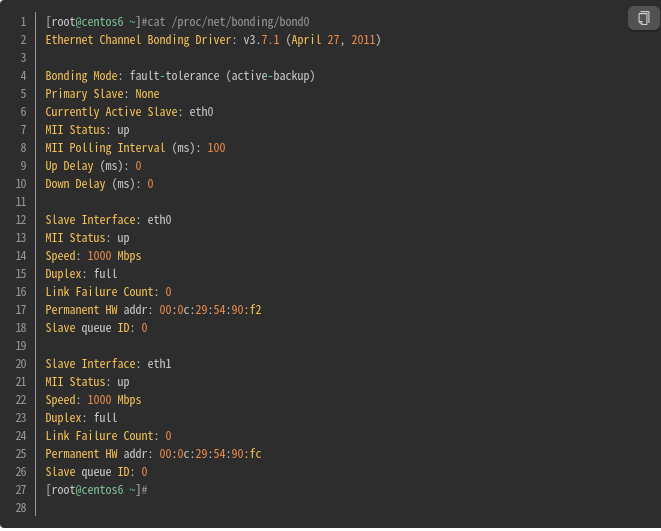This screenshot has height=531, width=661.
Task: Click line number 20
Action: pyautogui.click(x=21, y=364)
